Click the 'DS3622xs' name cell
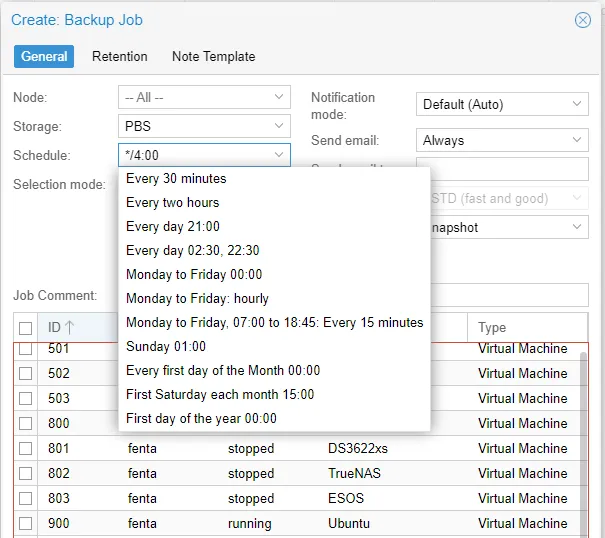 358,448
